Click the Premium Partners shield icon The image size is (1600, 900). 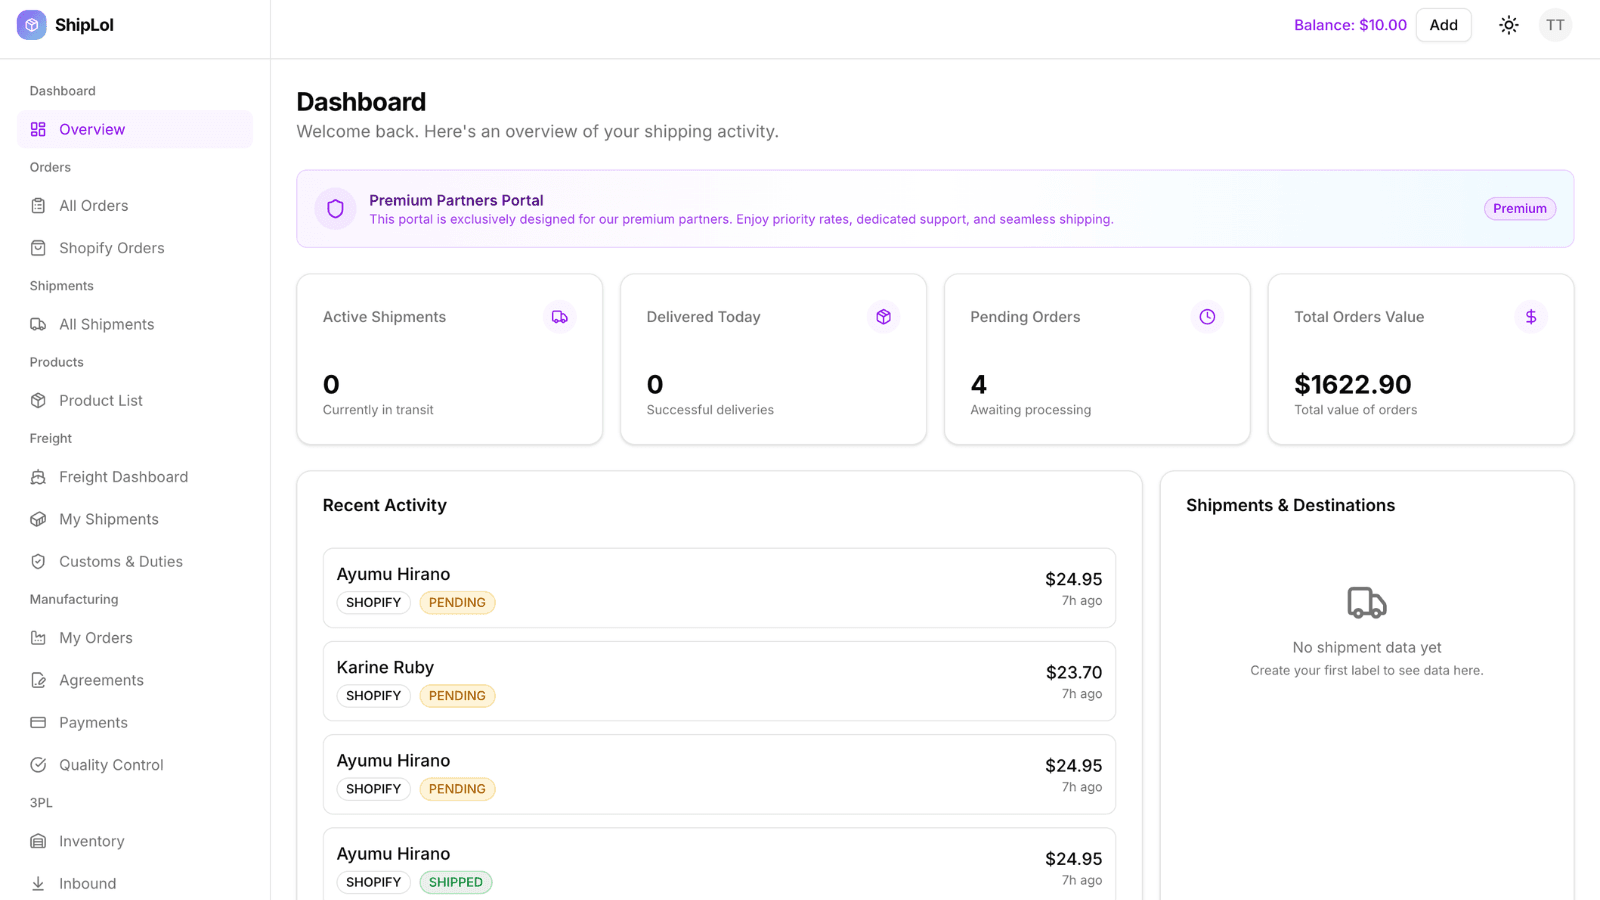click(x=336, y=209)
